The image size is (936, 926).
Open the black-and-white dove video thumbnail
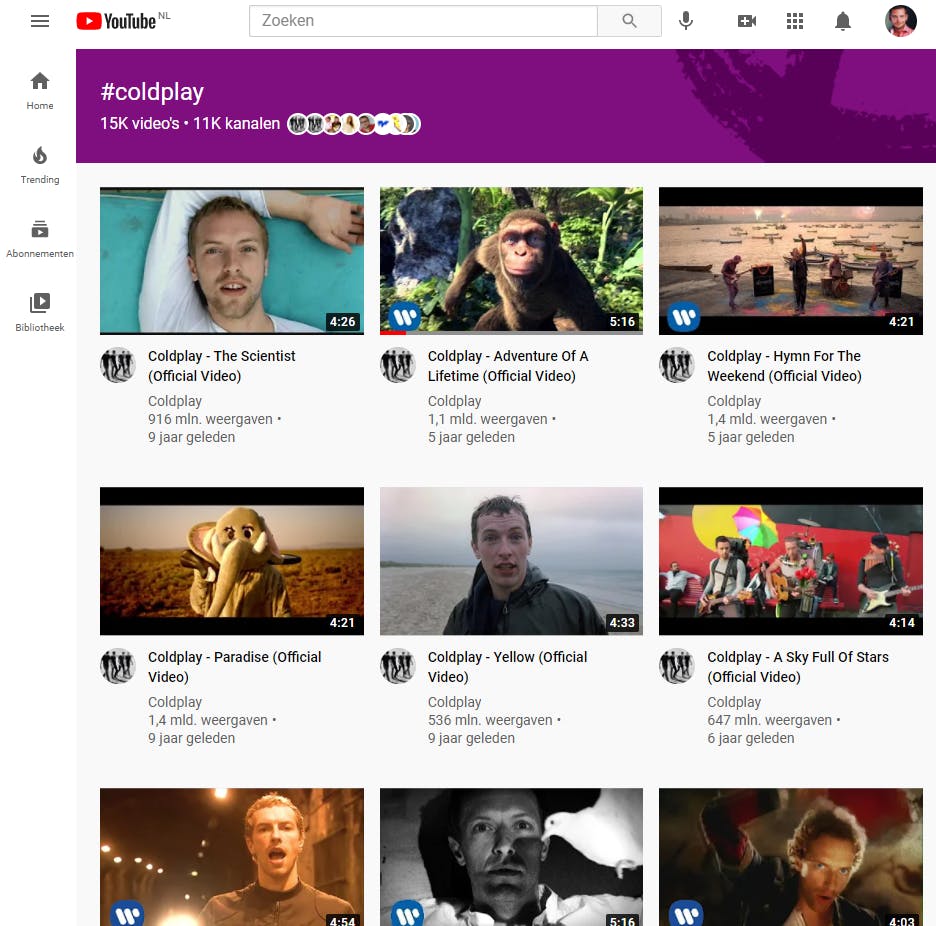(x=512, y=857)
